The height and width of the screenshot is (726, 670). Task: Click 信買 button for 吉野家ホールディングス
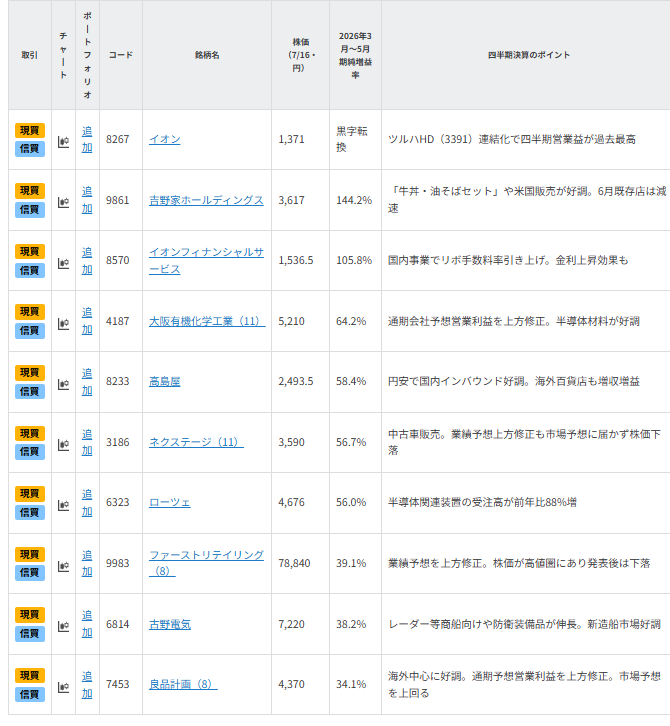coord(30,210)
